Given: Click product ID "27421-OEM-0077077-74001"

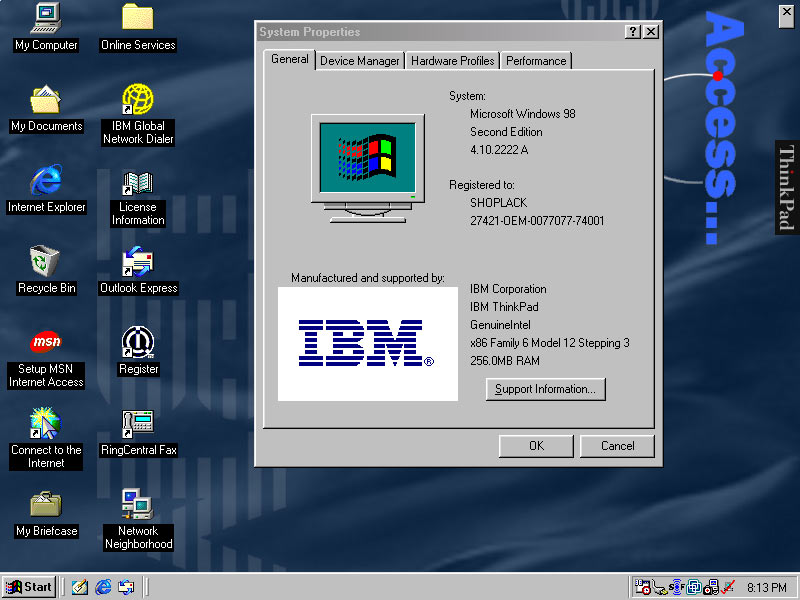Looking at the screenshot, I should 537,221.
